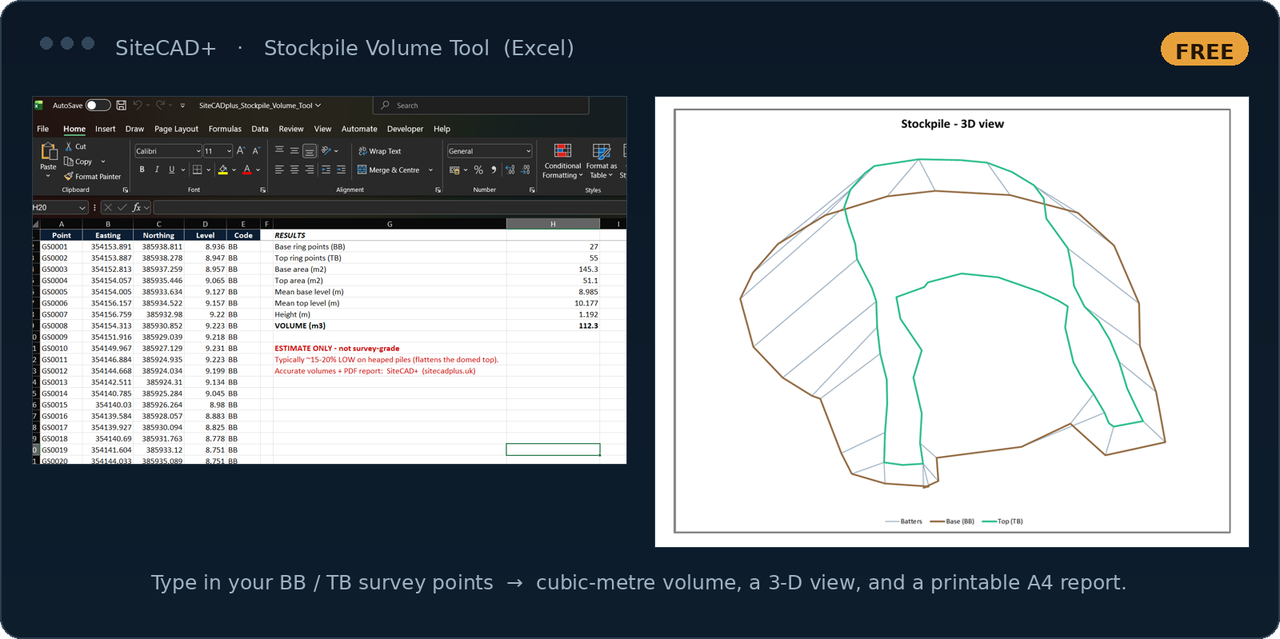Click Increase Decimal icon
1280x639 pixels.
tap(510, 170)
